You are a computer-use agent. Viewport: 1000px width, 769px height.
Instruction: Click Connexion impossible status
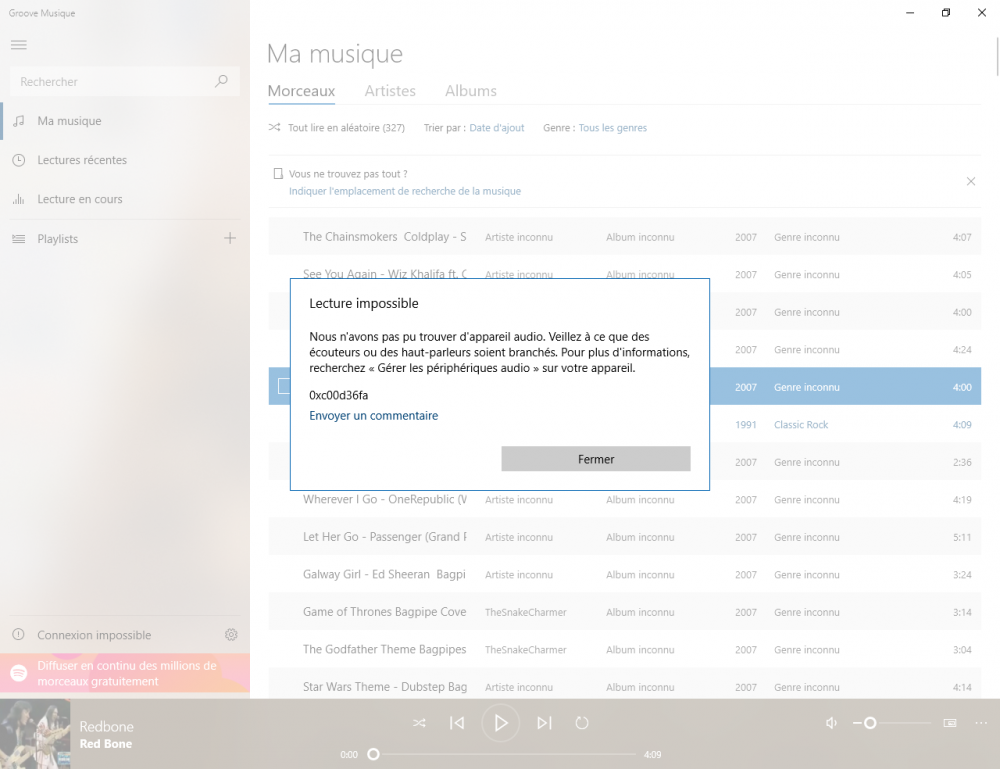point(94,635)
